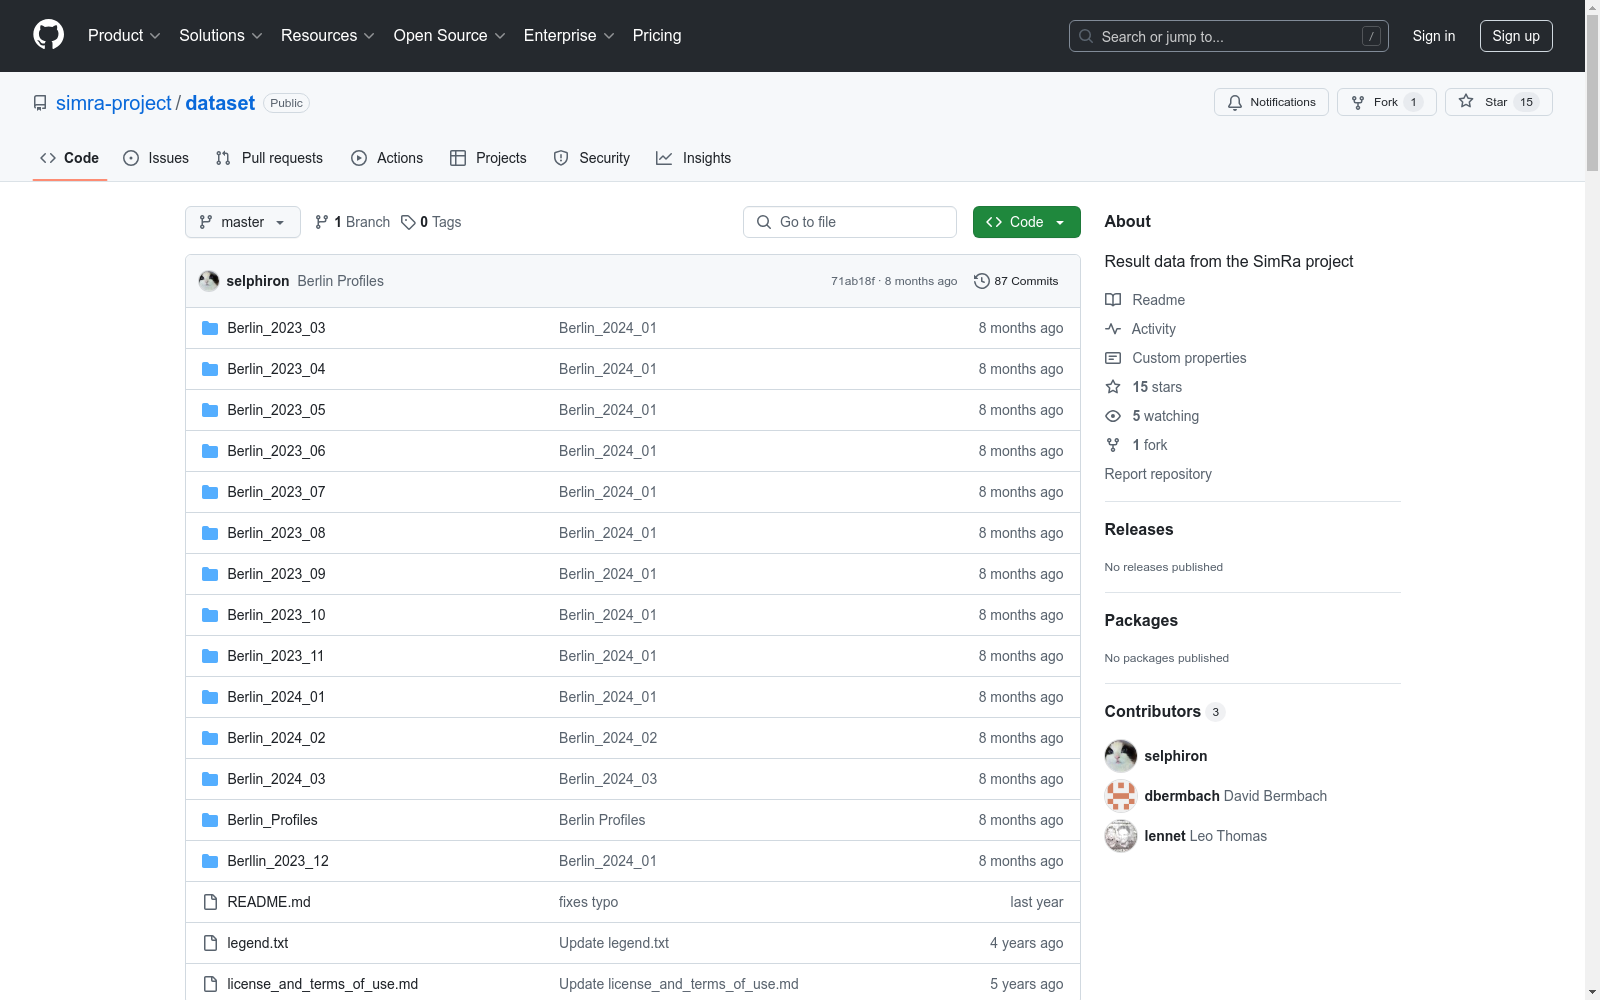Switch to the Insights tab
This screenshot has height=1000, width=1600.
[693, 158]
